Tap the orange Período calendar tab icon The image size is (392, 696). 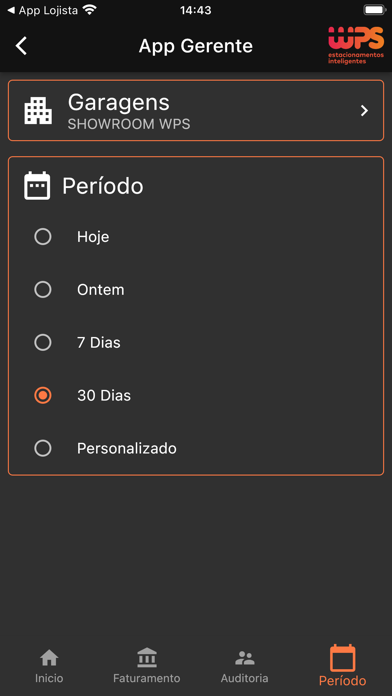tap(343, 658)
